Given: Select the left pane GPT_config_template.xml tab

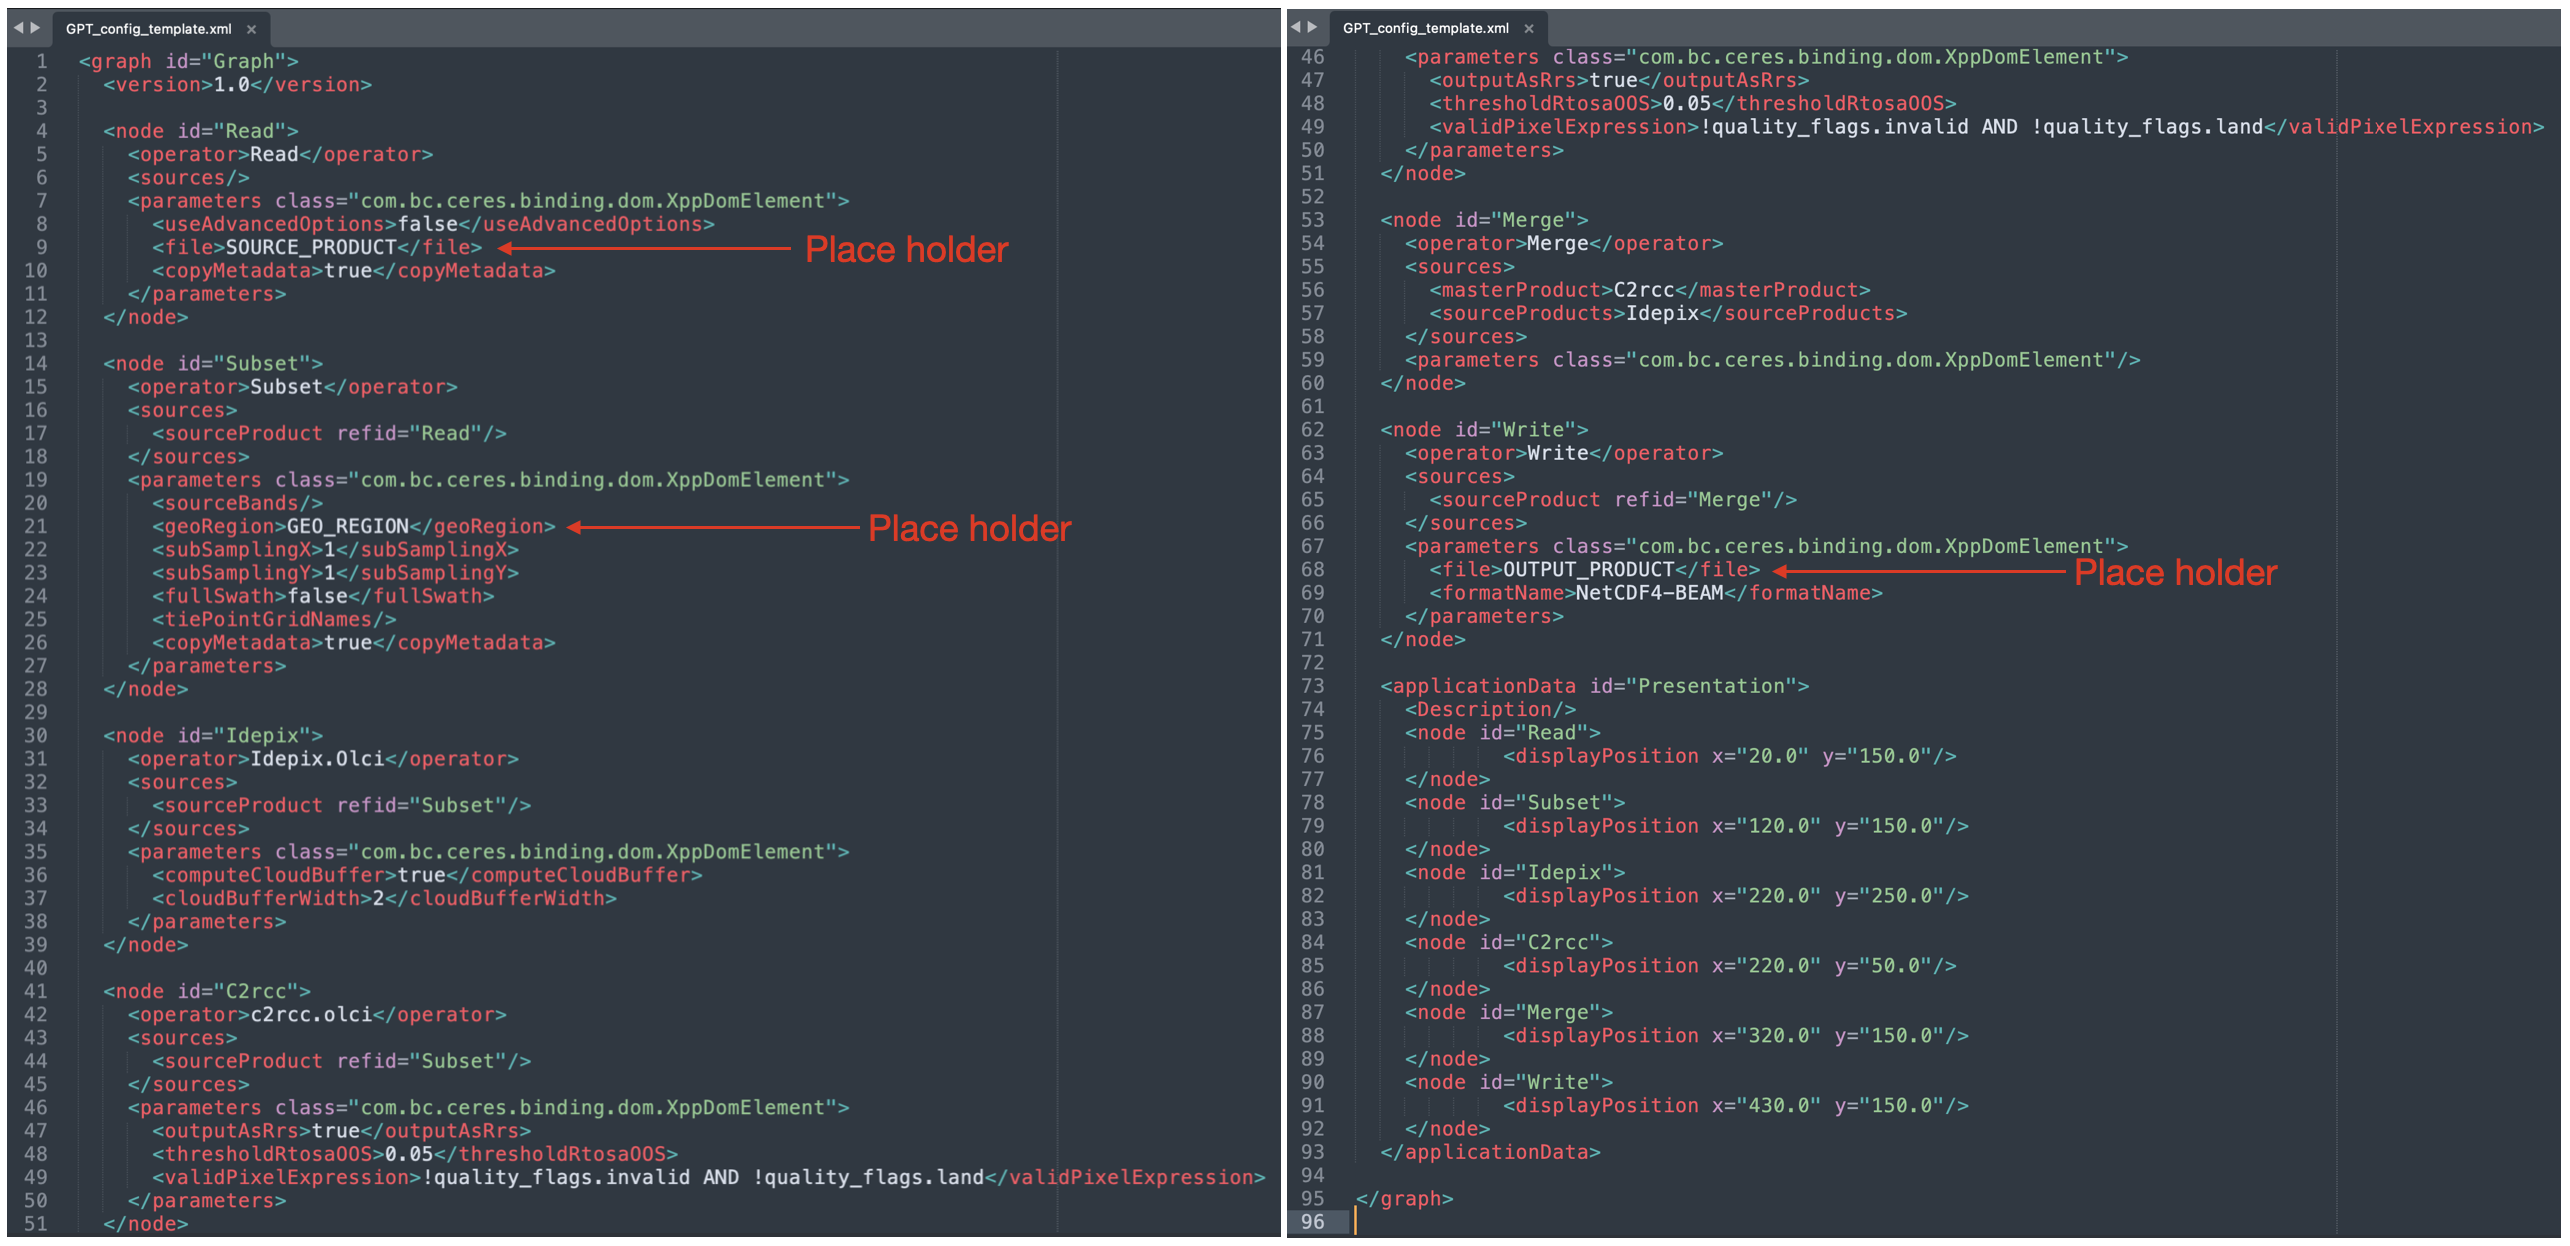Looking at the screenshot, I should click(148, 29).
